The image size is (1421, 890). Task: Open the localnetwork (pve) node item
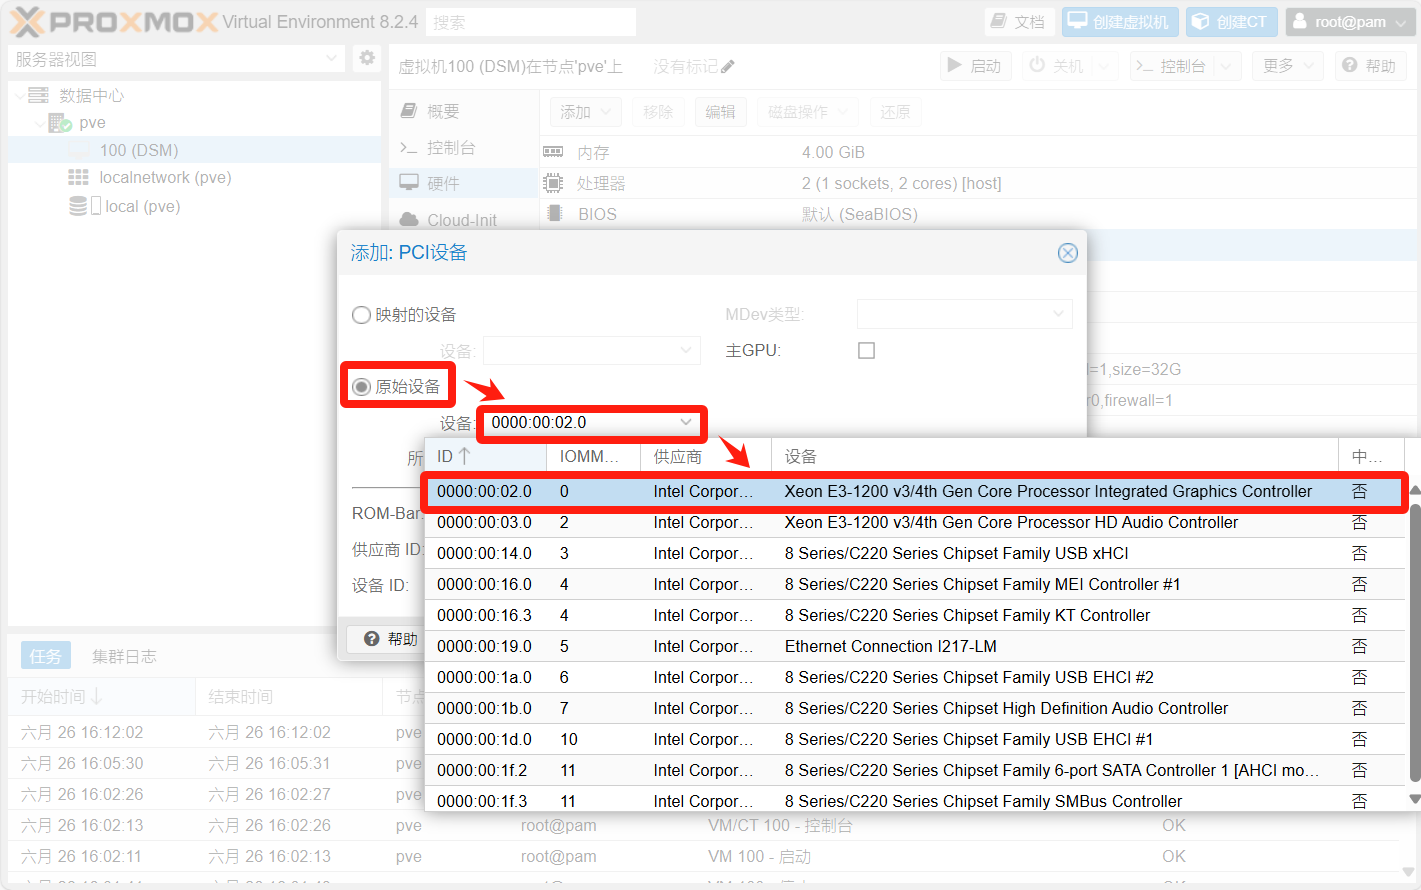pos(165,177)
